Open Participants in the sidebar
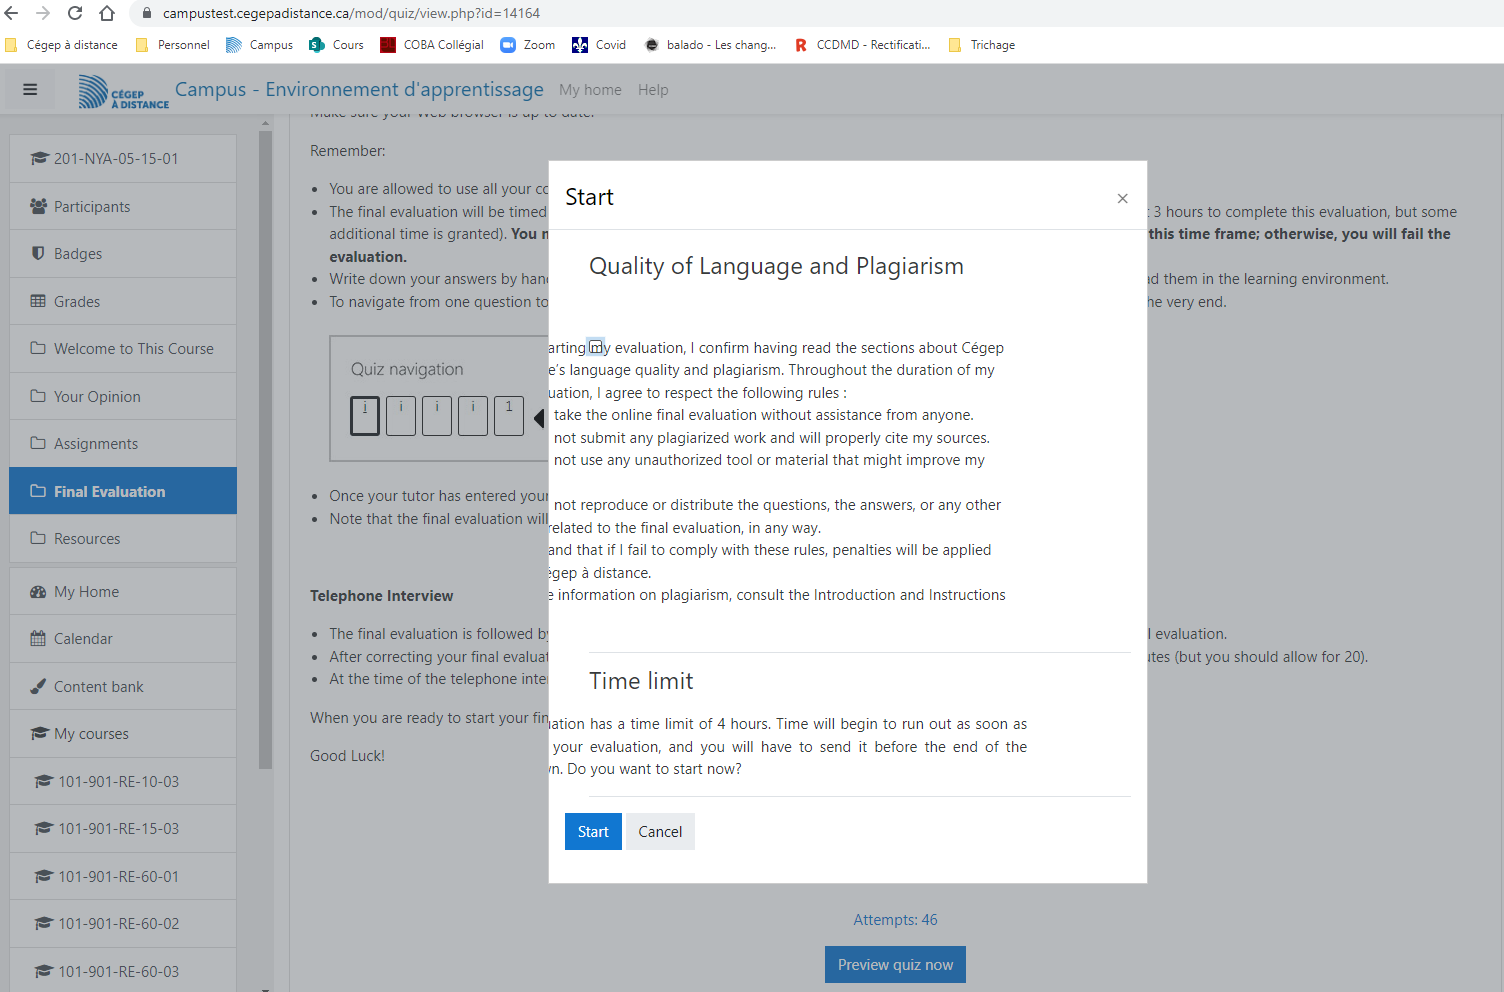The image size is (1504, 992). click(92, 207)
